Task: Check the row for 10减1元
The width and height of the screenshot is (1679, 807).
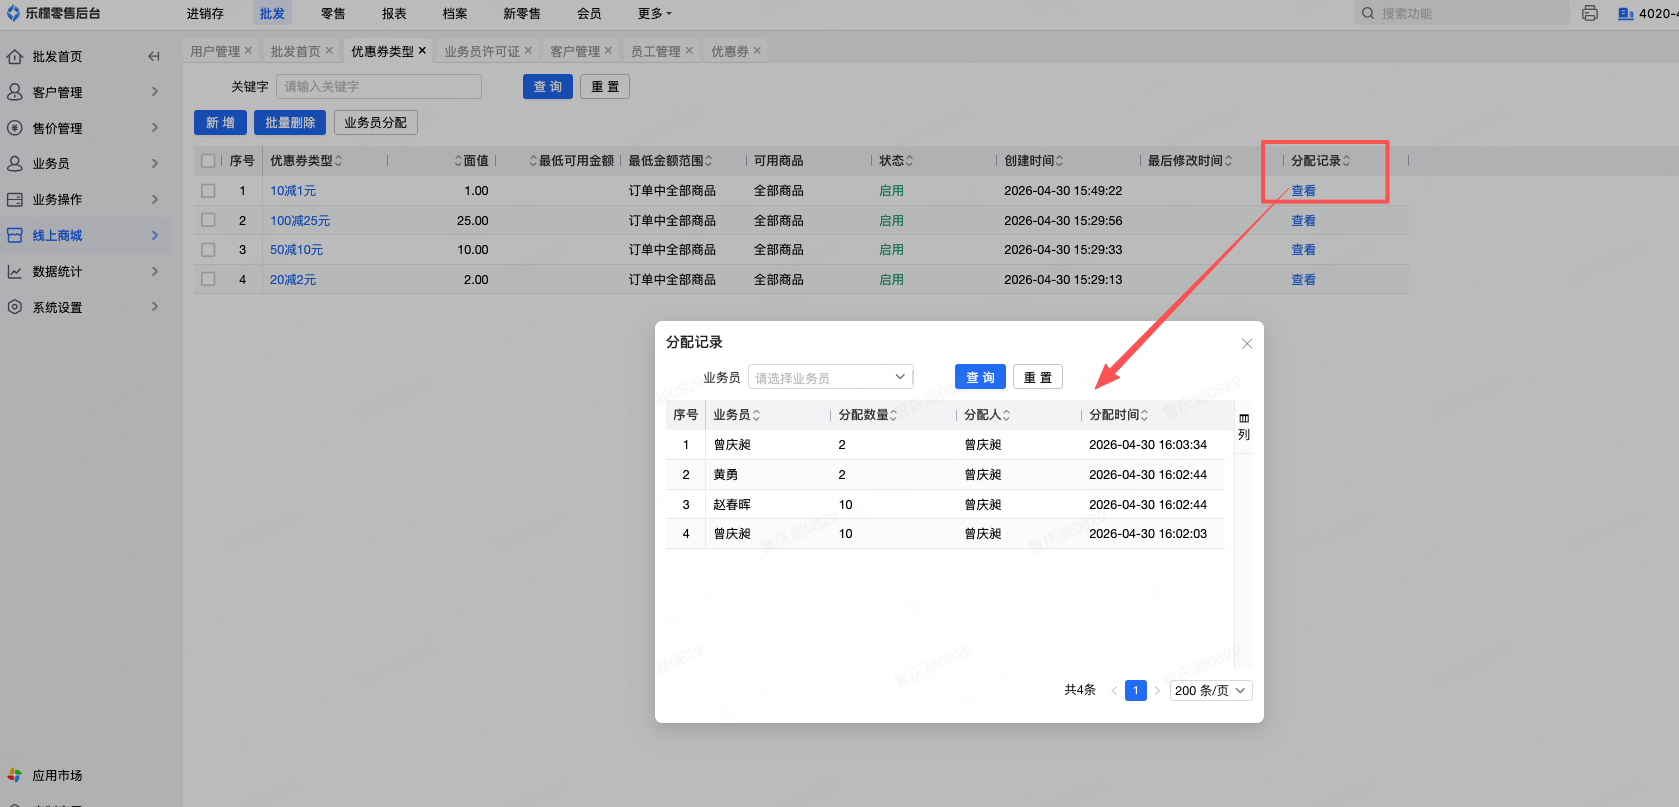Action: (208, 191)
